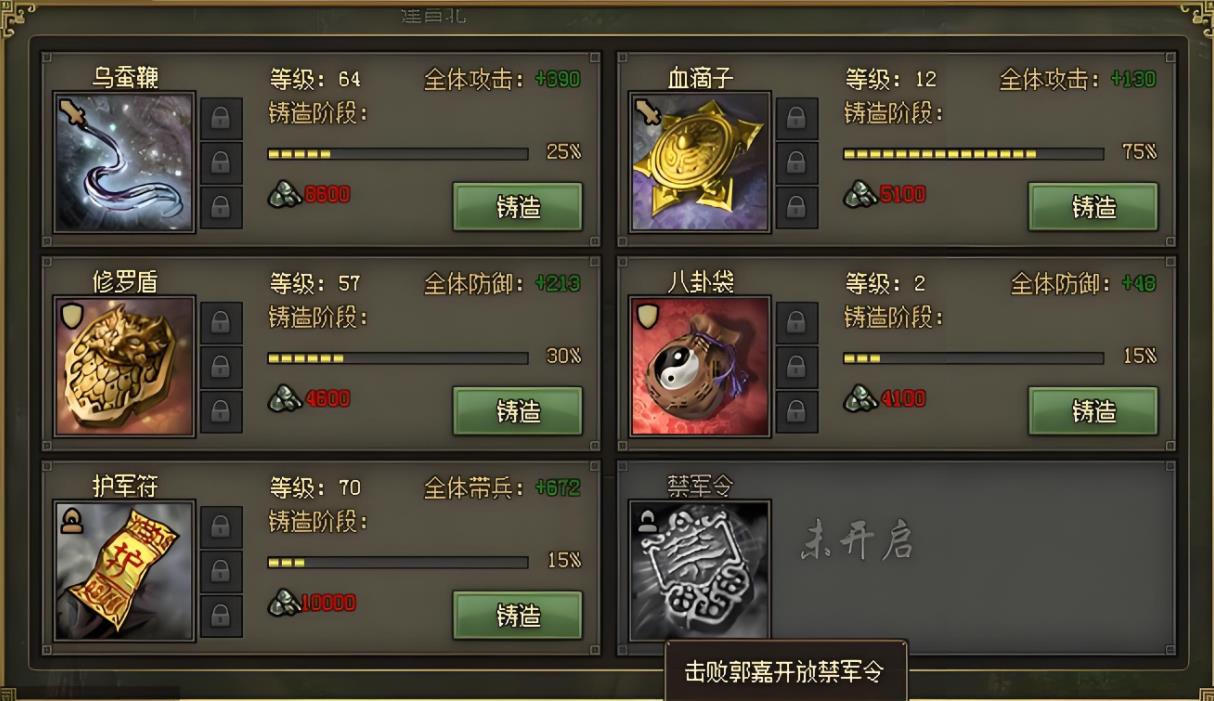Click the middle lock slot of 修罗盾
1214x701 pixels.
click(x=221, y=366)
